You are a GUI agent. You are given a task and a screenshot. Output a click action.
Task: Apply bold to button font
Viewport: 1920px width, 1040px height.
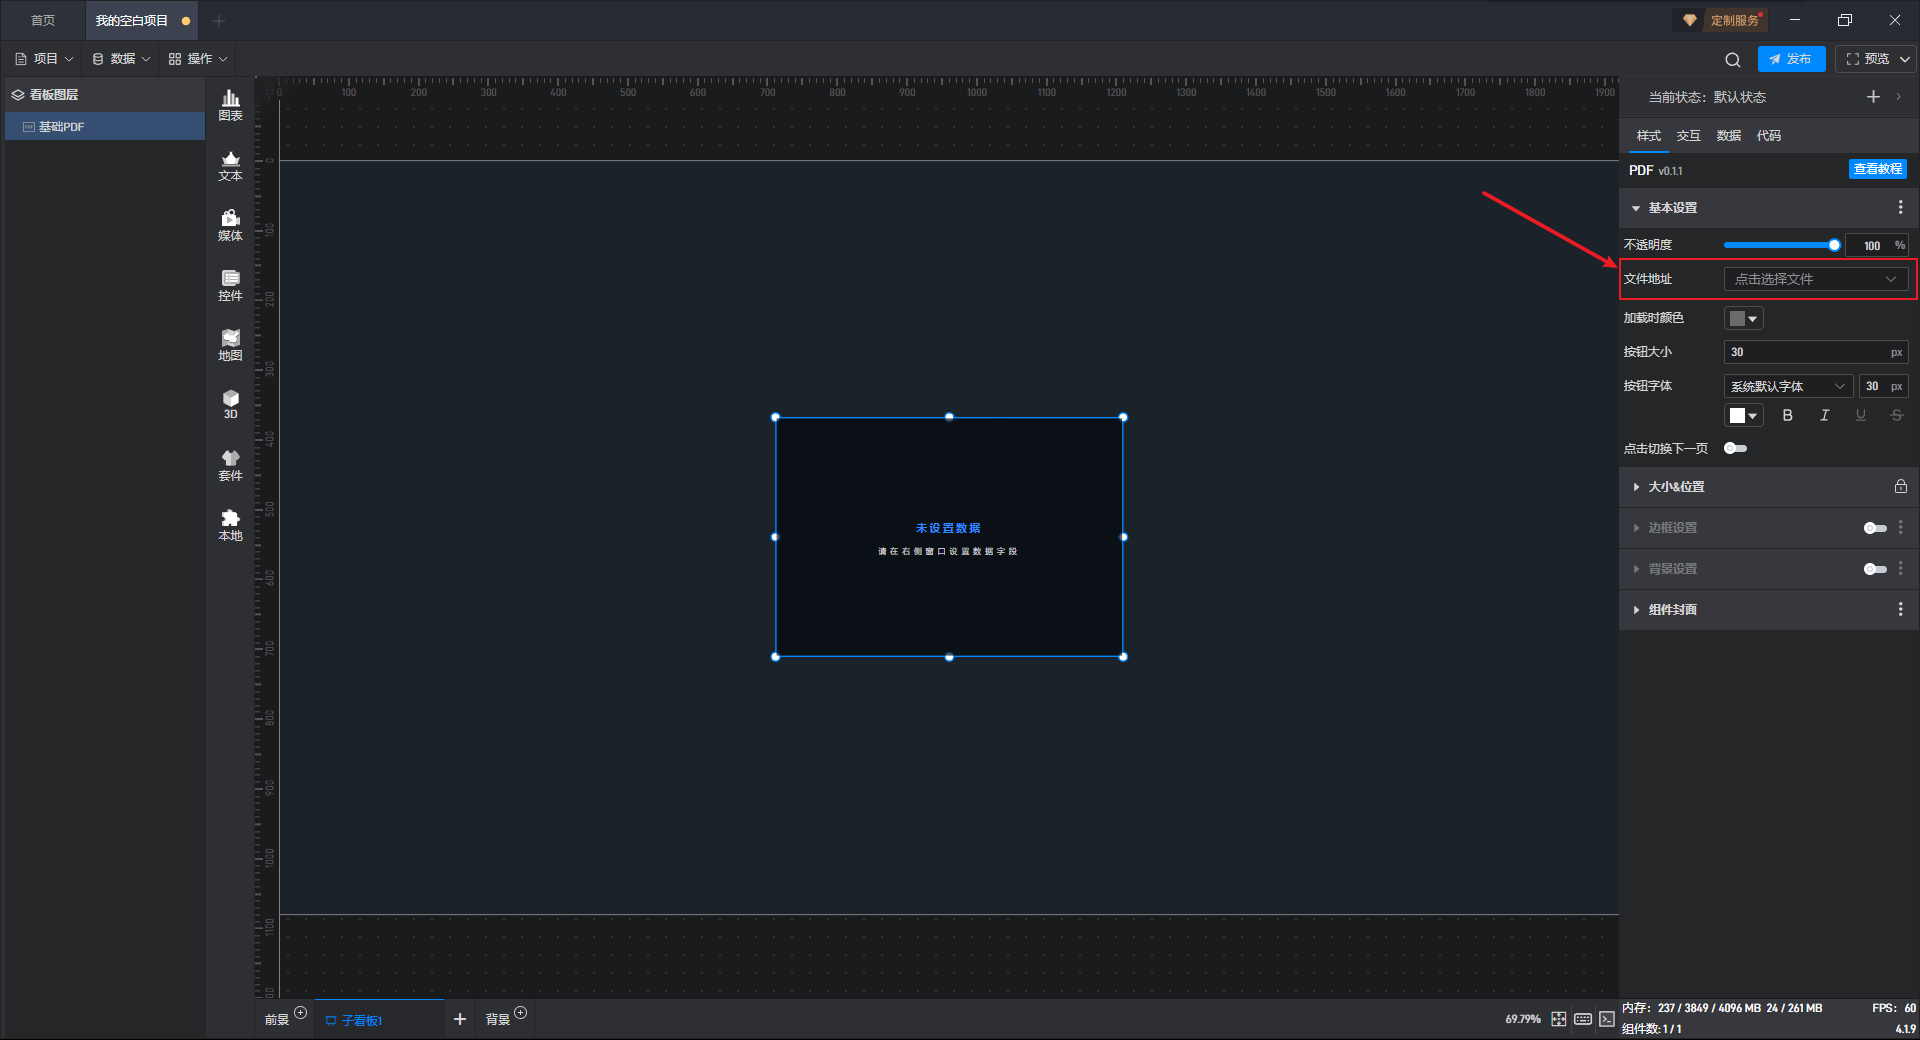pyautogui.click(x=1787, y=415)
